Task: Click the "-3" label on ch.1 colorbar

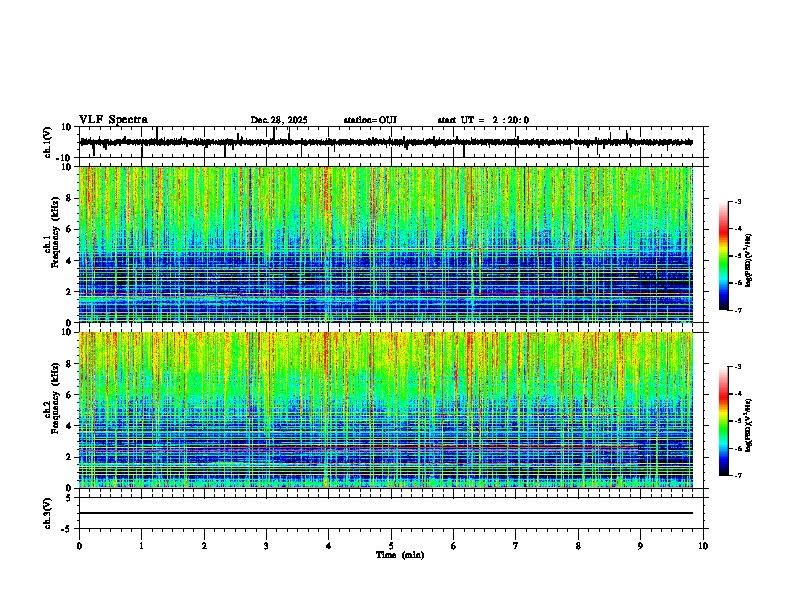Action: 737,201
